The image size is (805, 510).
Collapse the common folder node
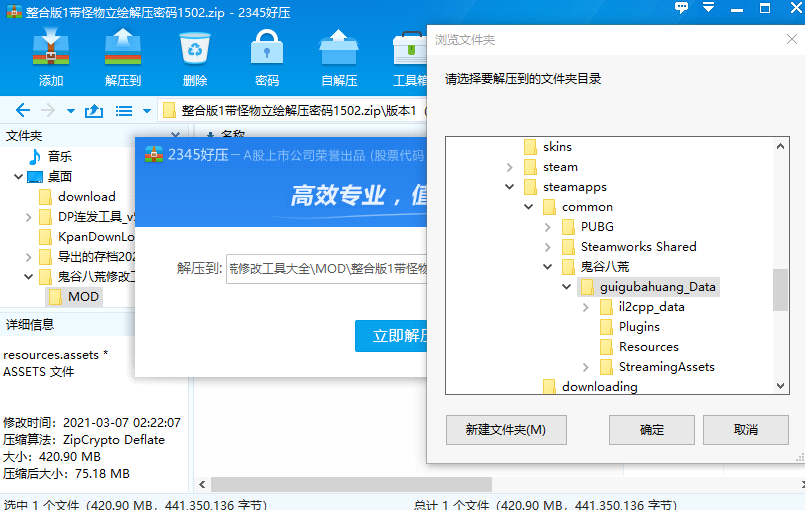528,207
